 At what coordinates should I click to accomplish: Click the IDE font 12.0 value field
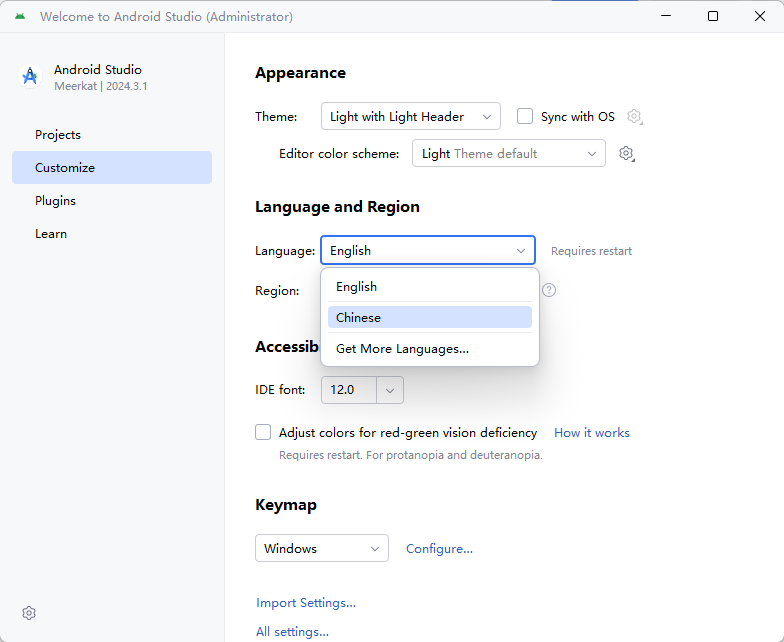tap(349, 390)
